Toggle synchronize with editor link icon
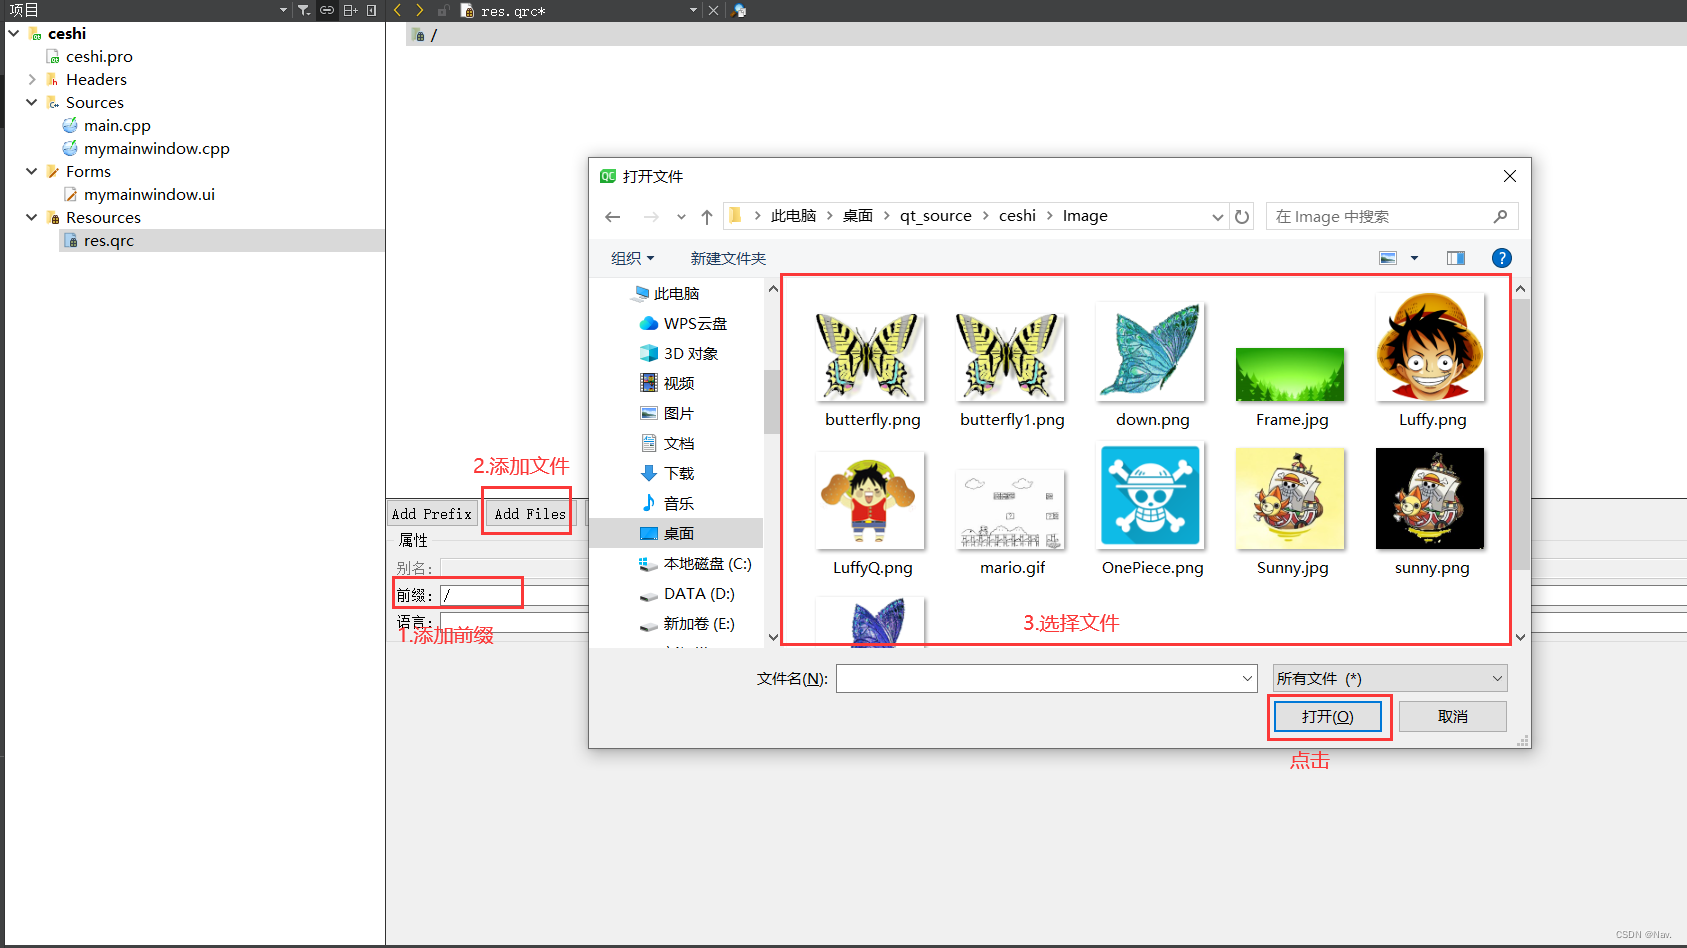Screen dimensions: 1687x948 point(327,10)
